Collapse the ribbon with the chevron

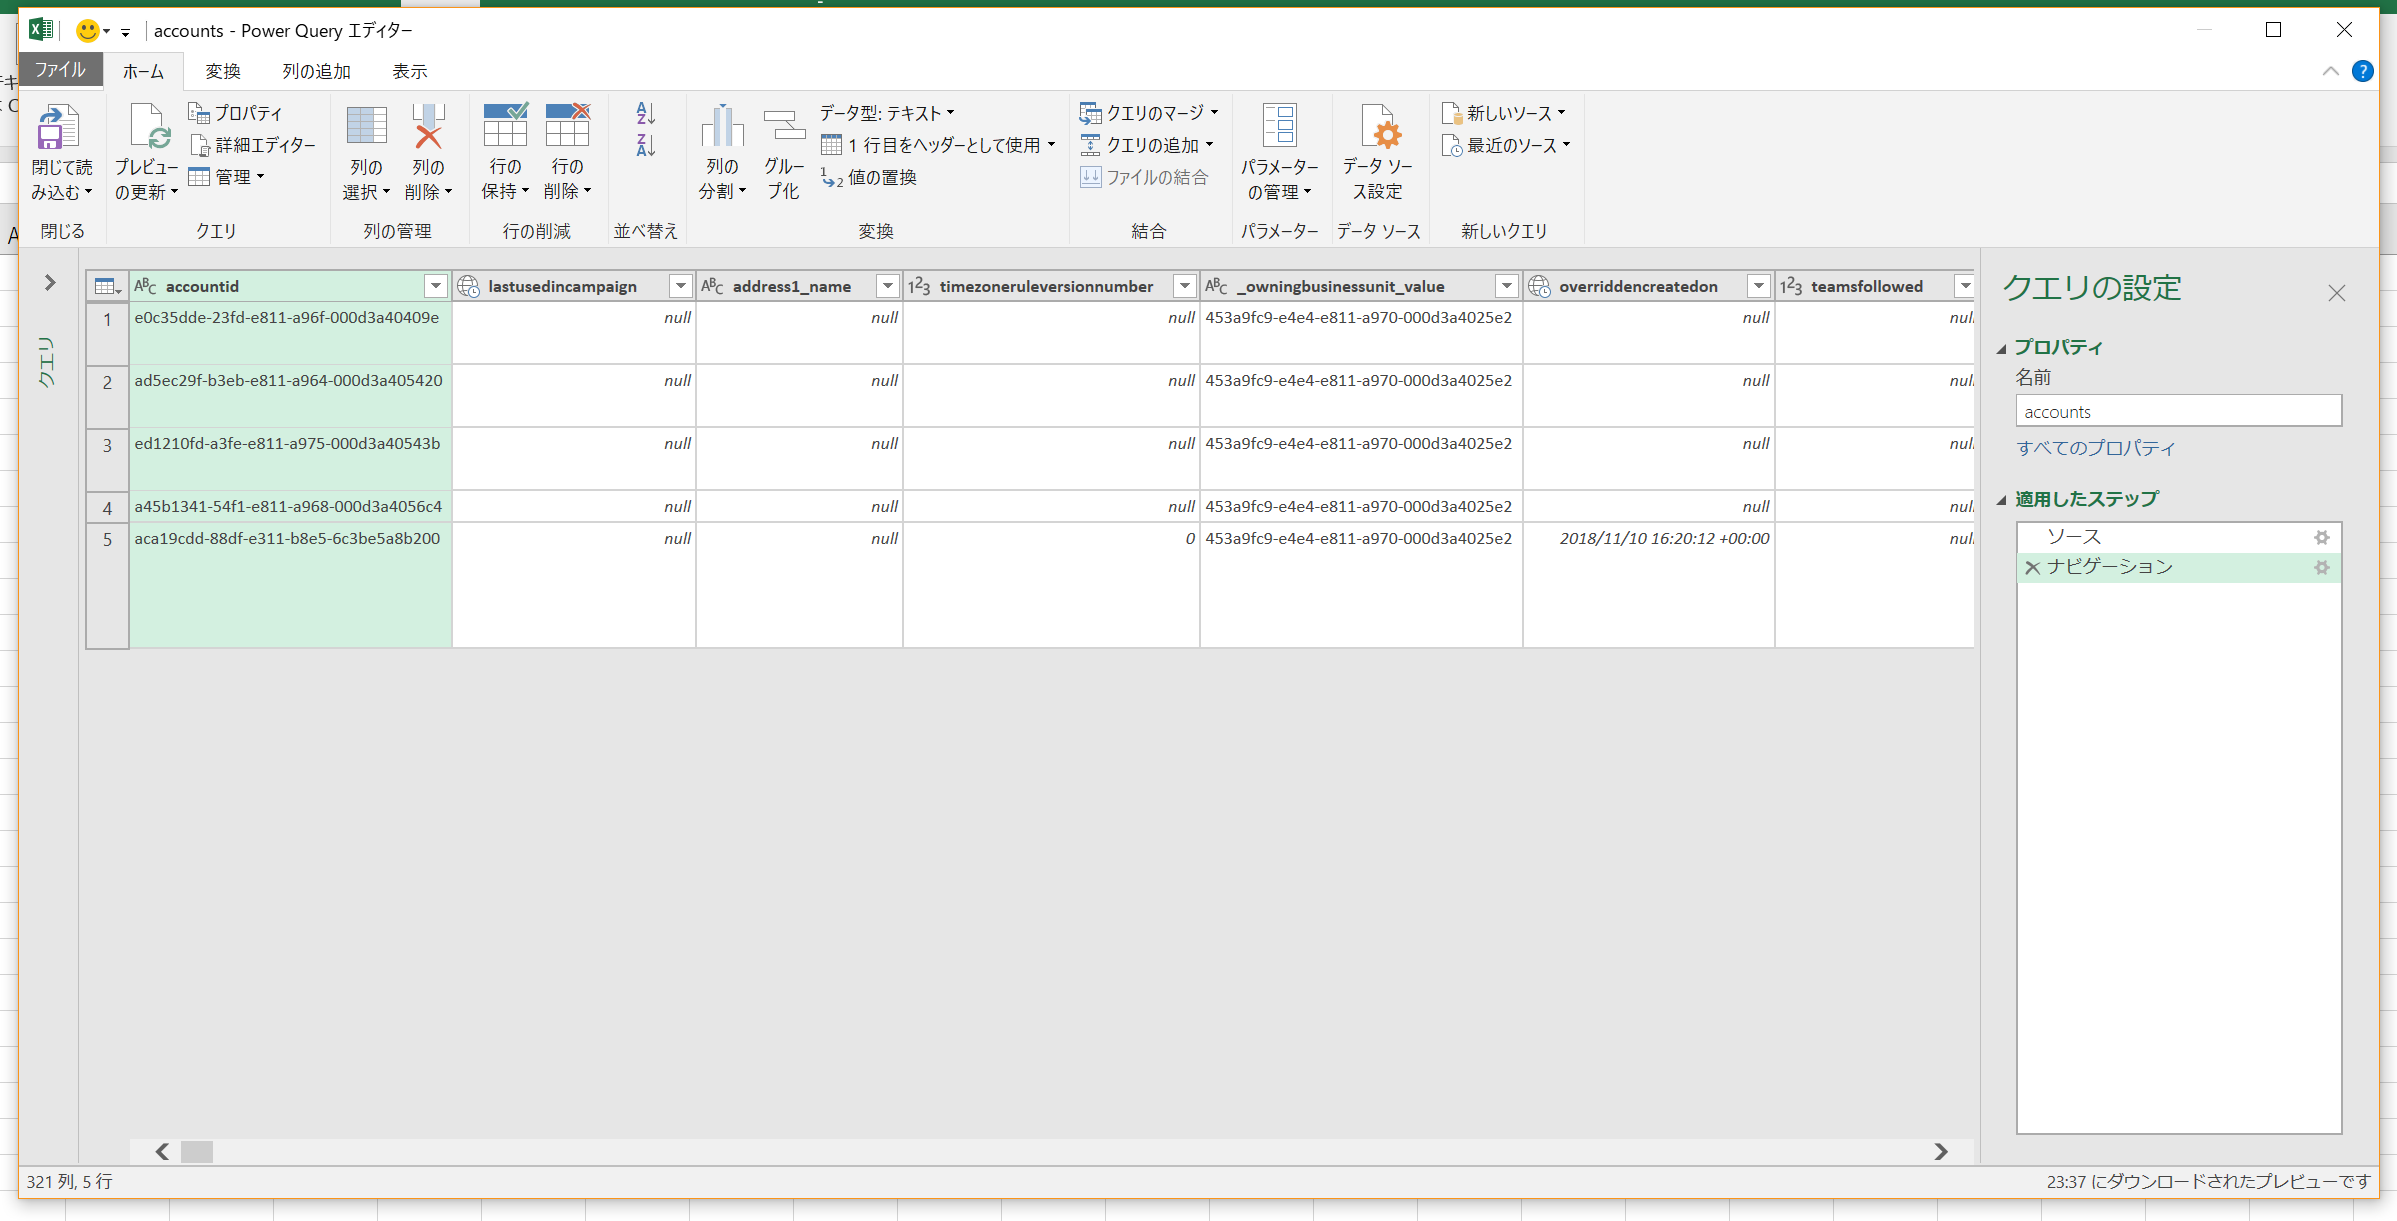tap(2330, 71)
